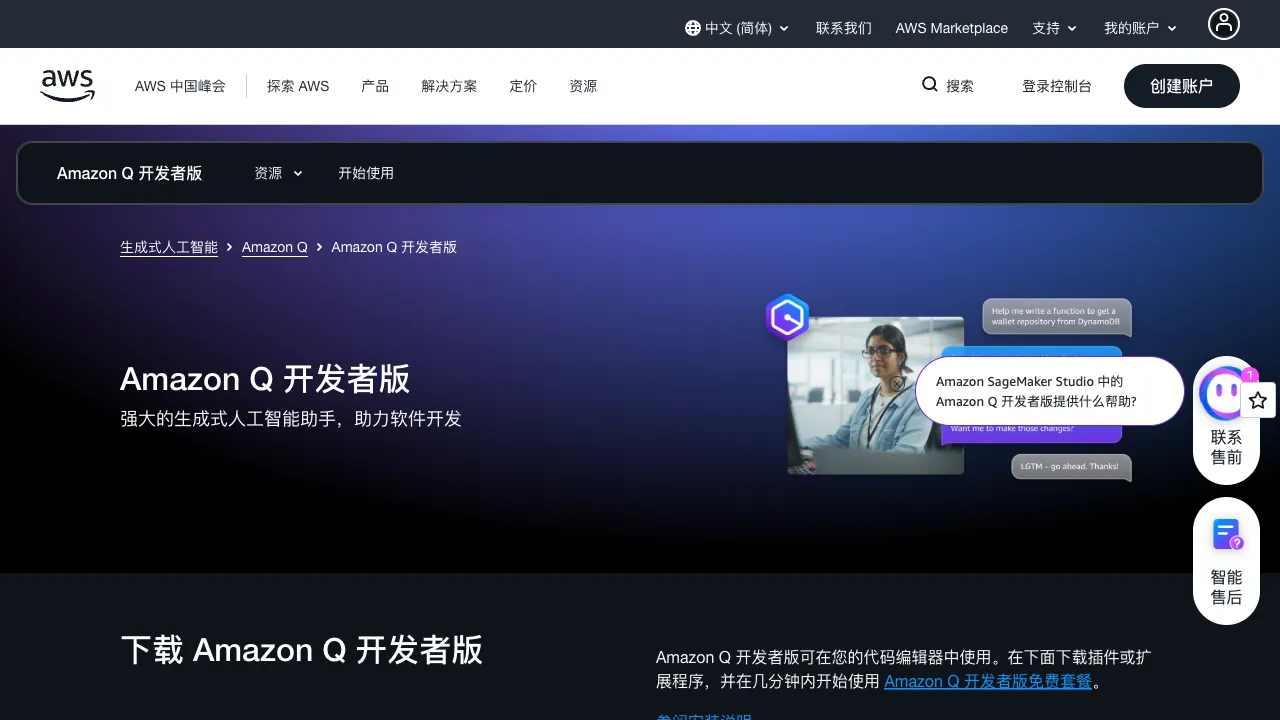Screen dimensions: 1280x720
Task: Expand the 我的账户 dropdown
Action: (1141, 28)
